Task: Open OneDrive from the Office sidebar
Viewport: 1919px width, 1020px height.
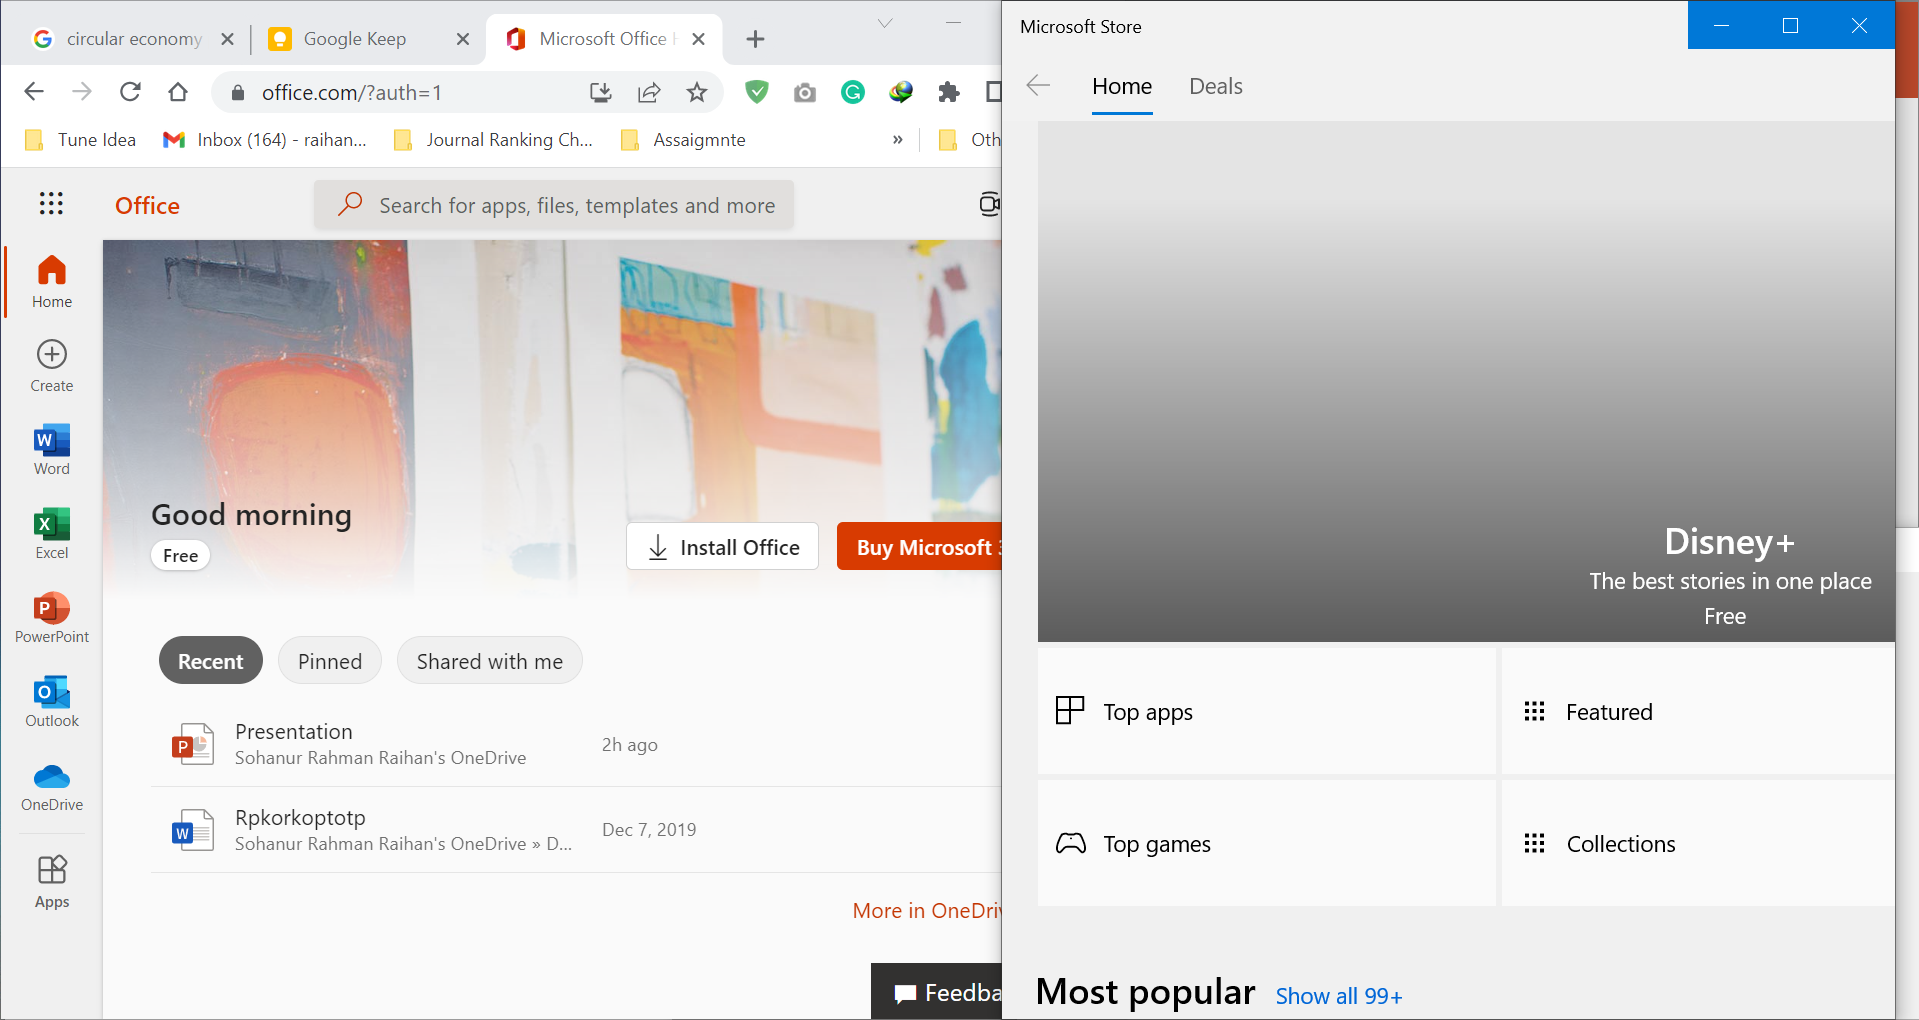Action: coord(52,785)
